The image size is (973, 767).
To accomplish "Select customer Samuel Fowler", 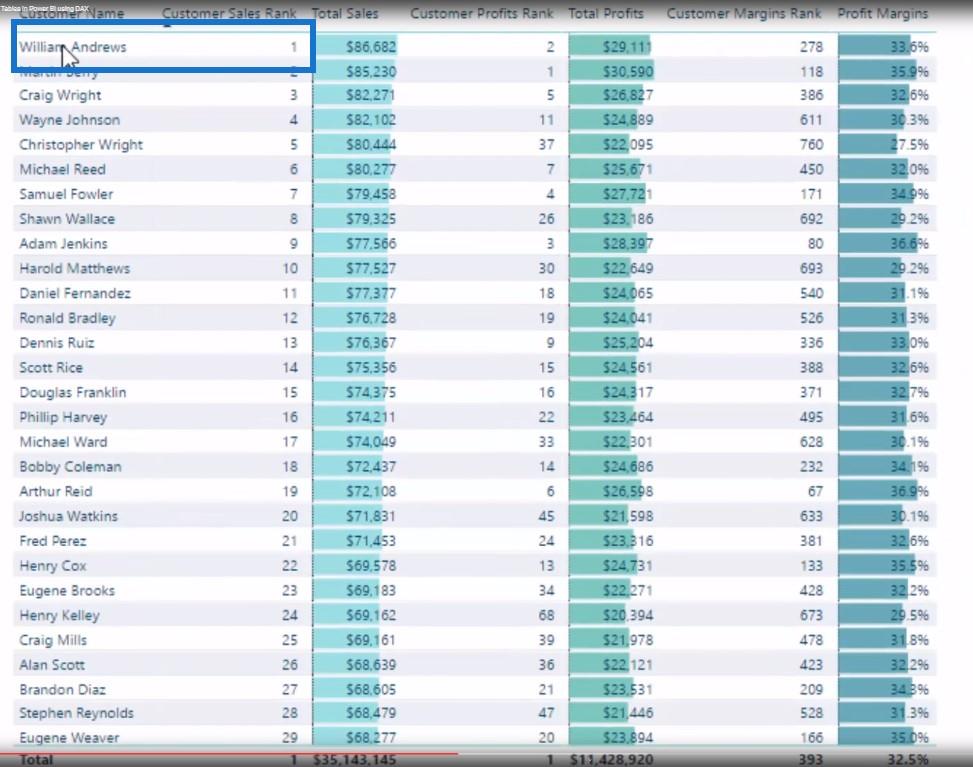I will pos(66,195).
